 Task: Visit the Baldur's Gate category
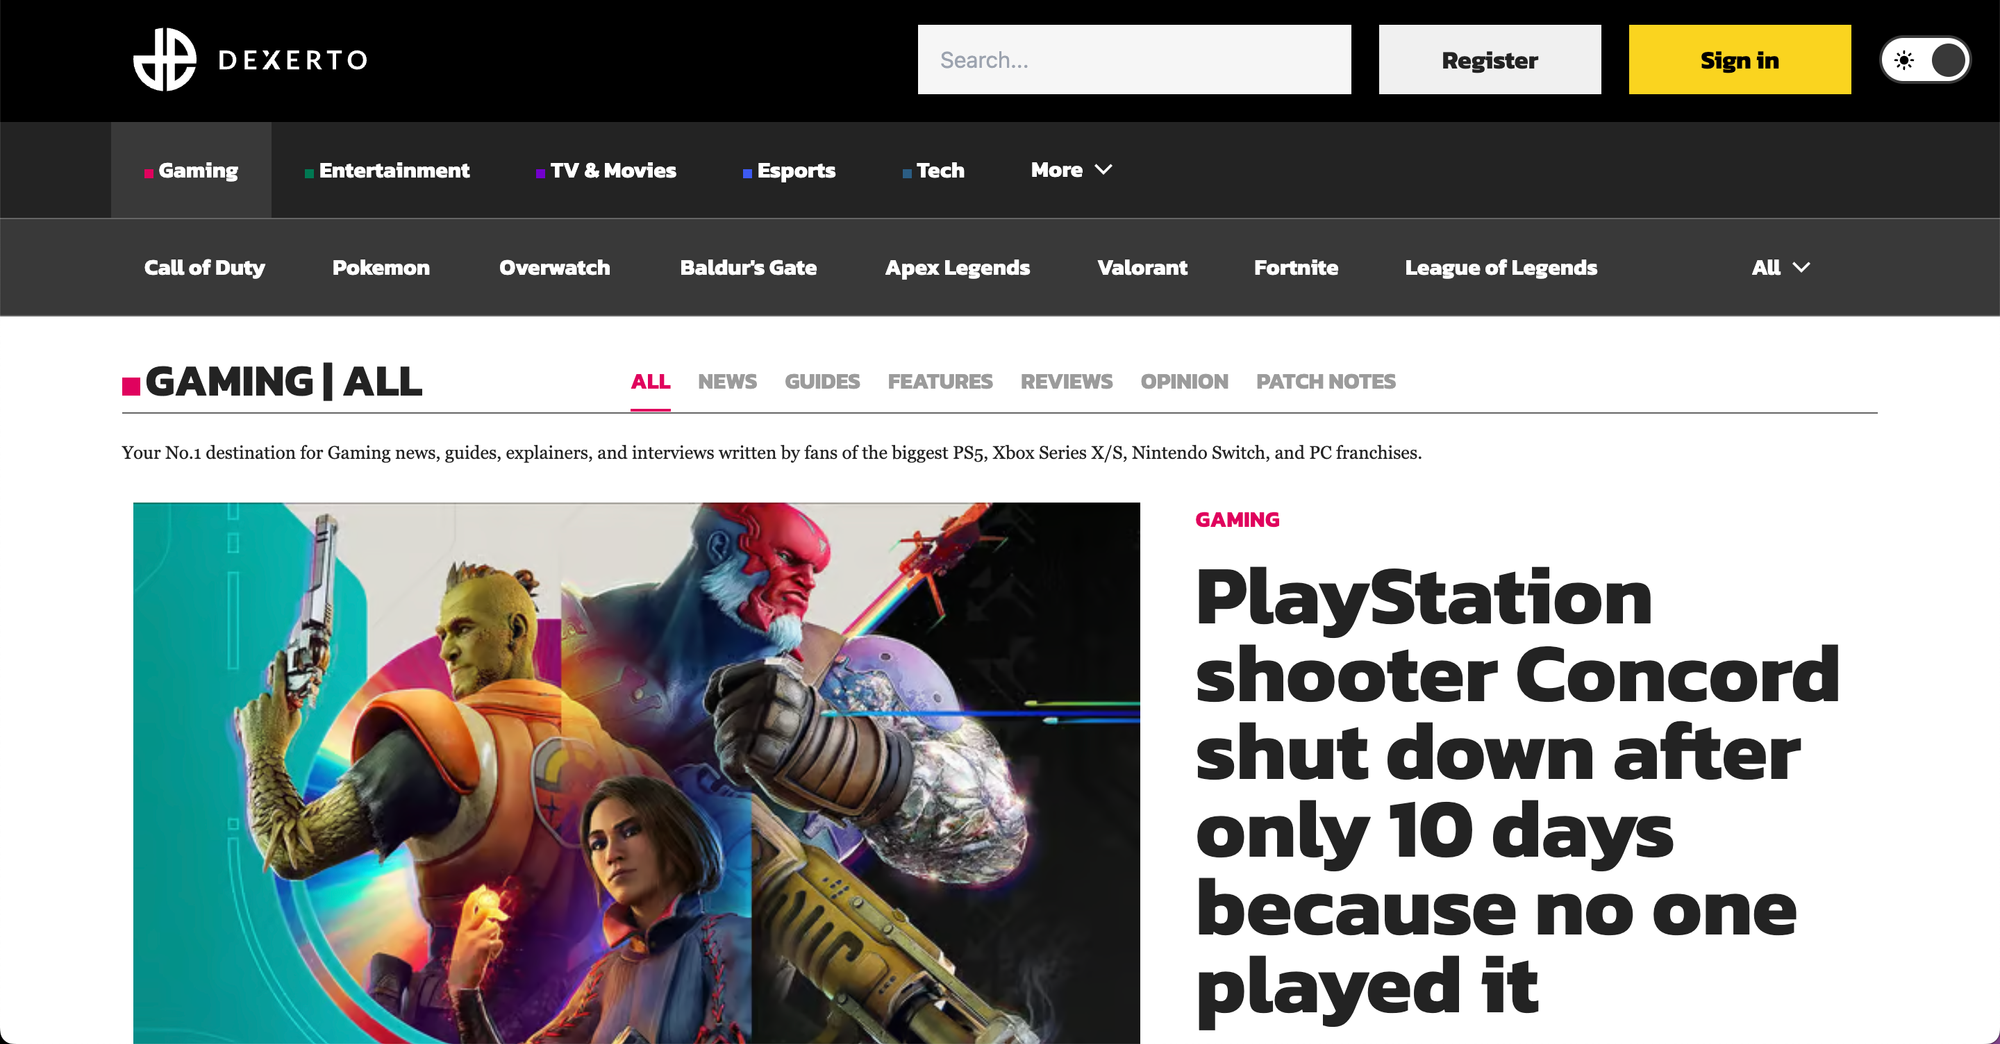(x=748, y=267)
